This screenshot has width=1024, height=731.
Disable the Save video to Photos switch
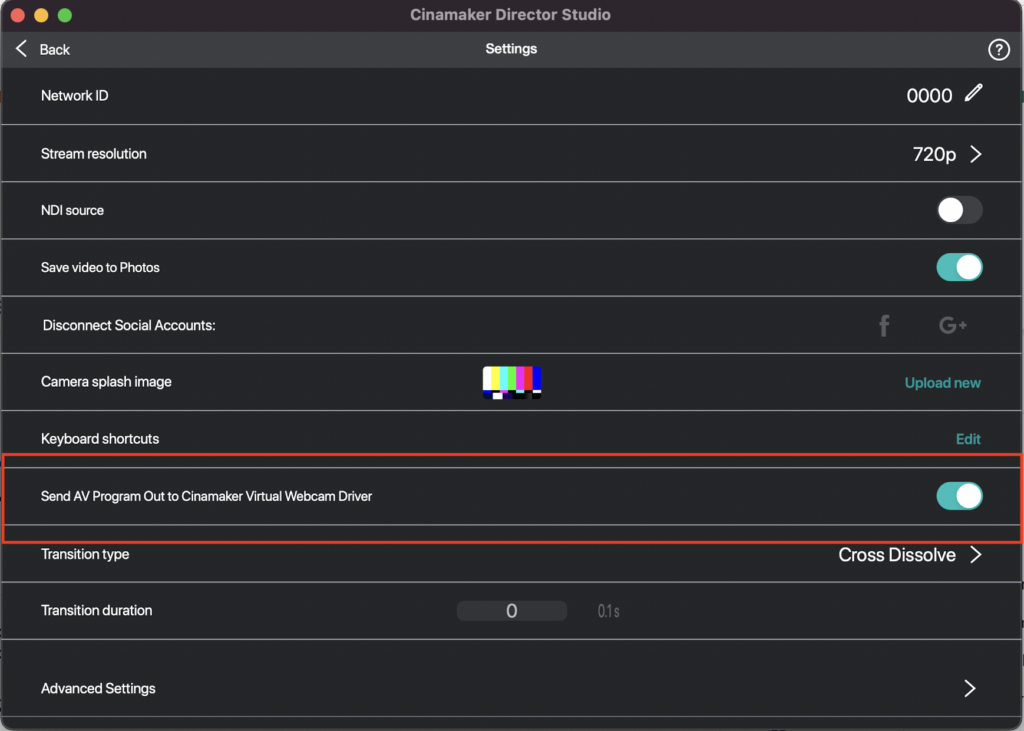coord(959,267)
